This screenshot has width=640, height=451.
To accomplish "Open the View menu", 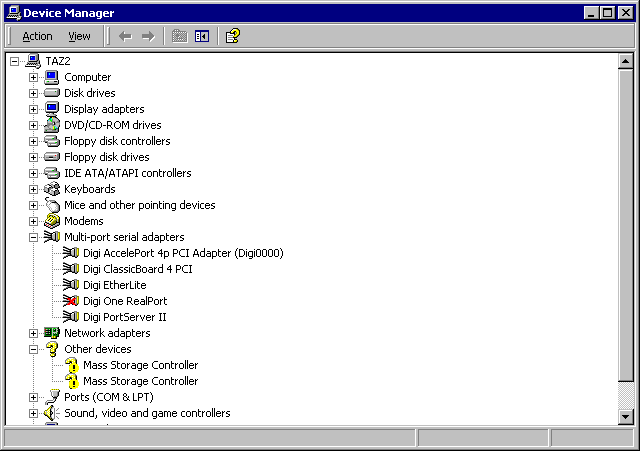I will pyautogui.click(x=79, y=36).
